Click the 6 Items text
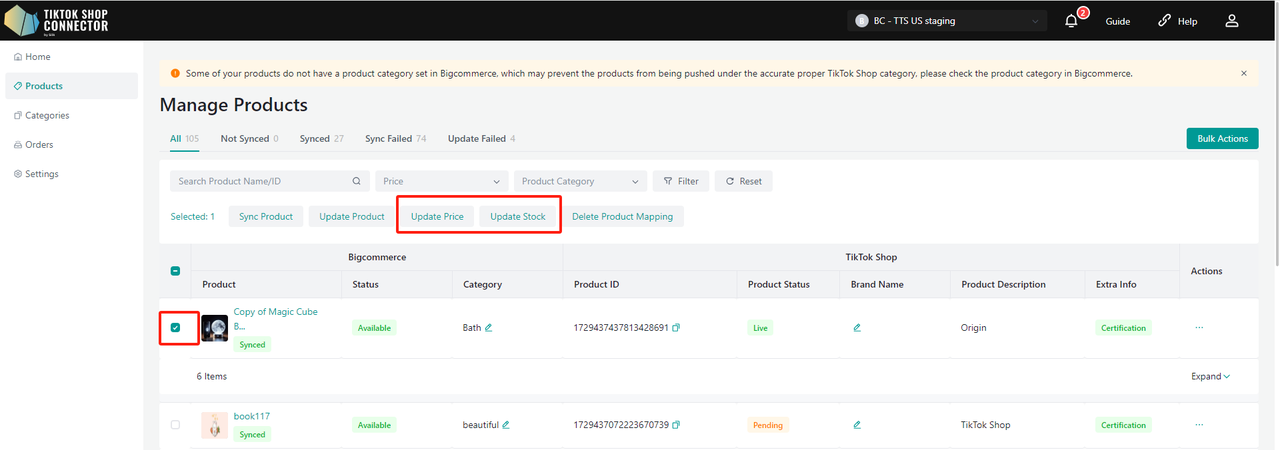This screenshot has height=450, width=1280. pyautogui.click(x=212, y=376)
